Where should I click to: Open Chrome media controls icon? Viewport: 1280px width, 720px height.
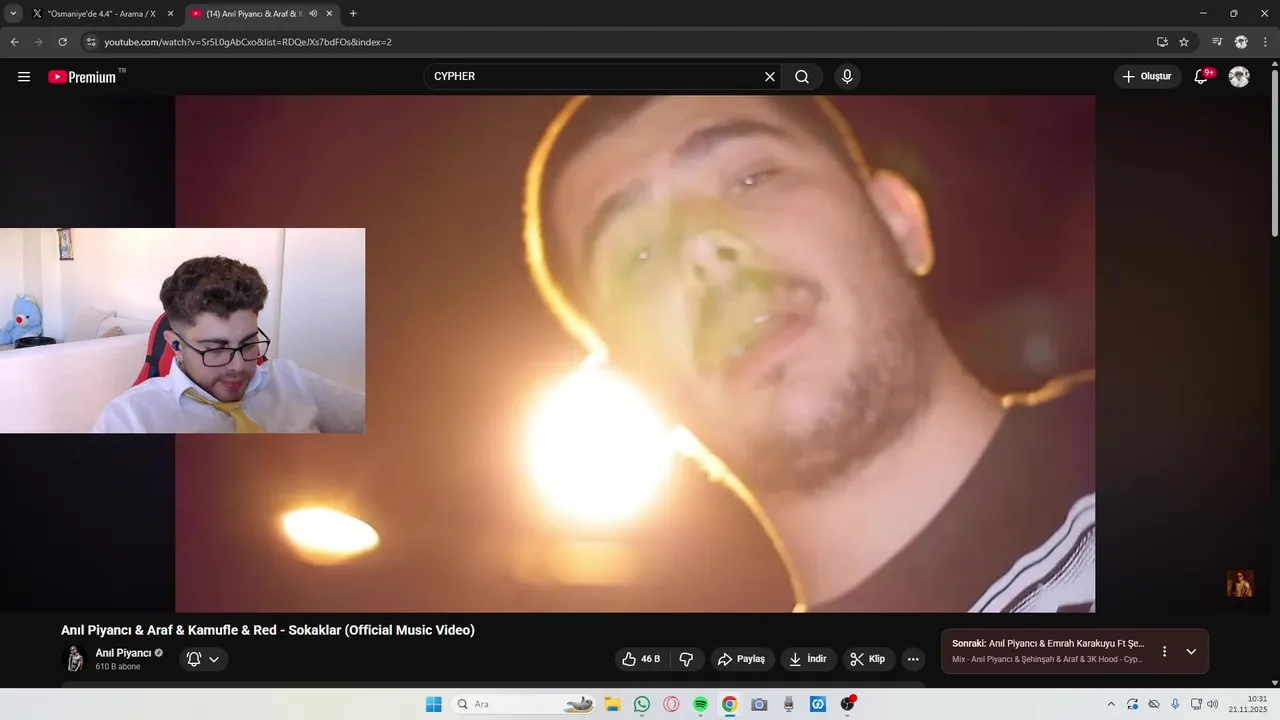1217,42
